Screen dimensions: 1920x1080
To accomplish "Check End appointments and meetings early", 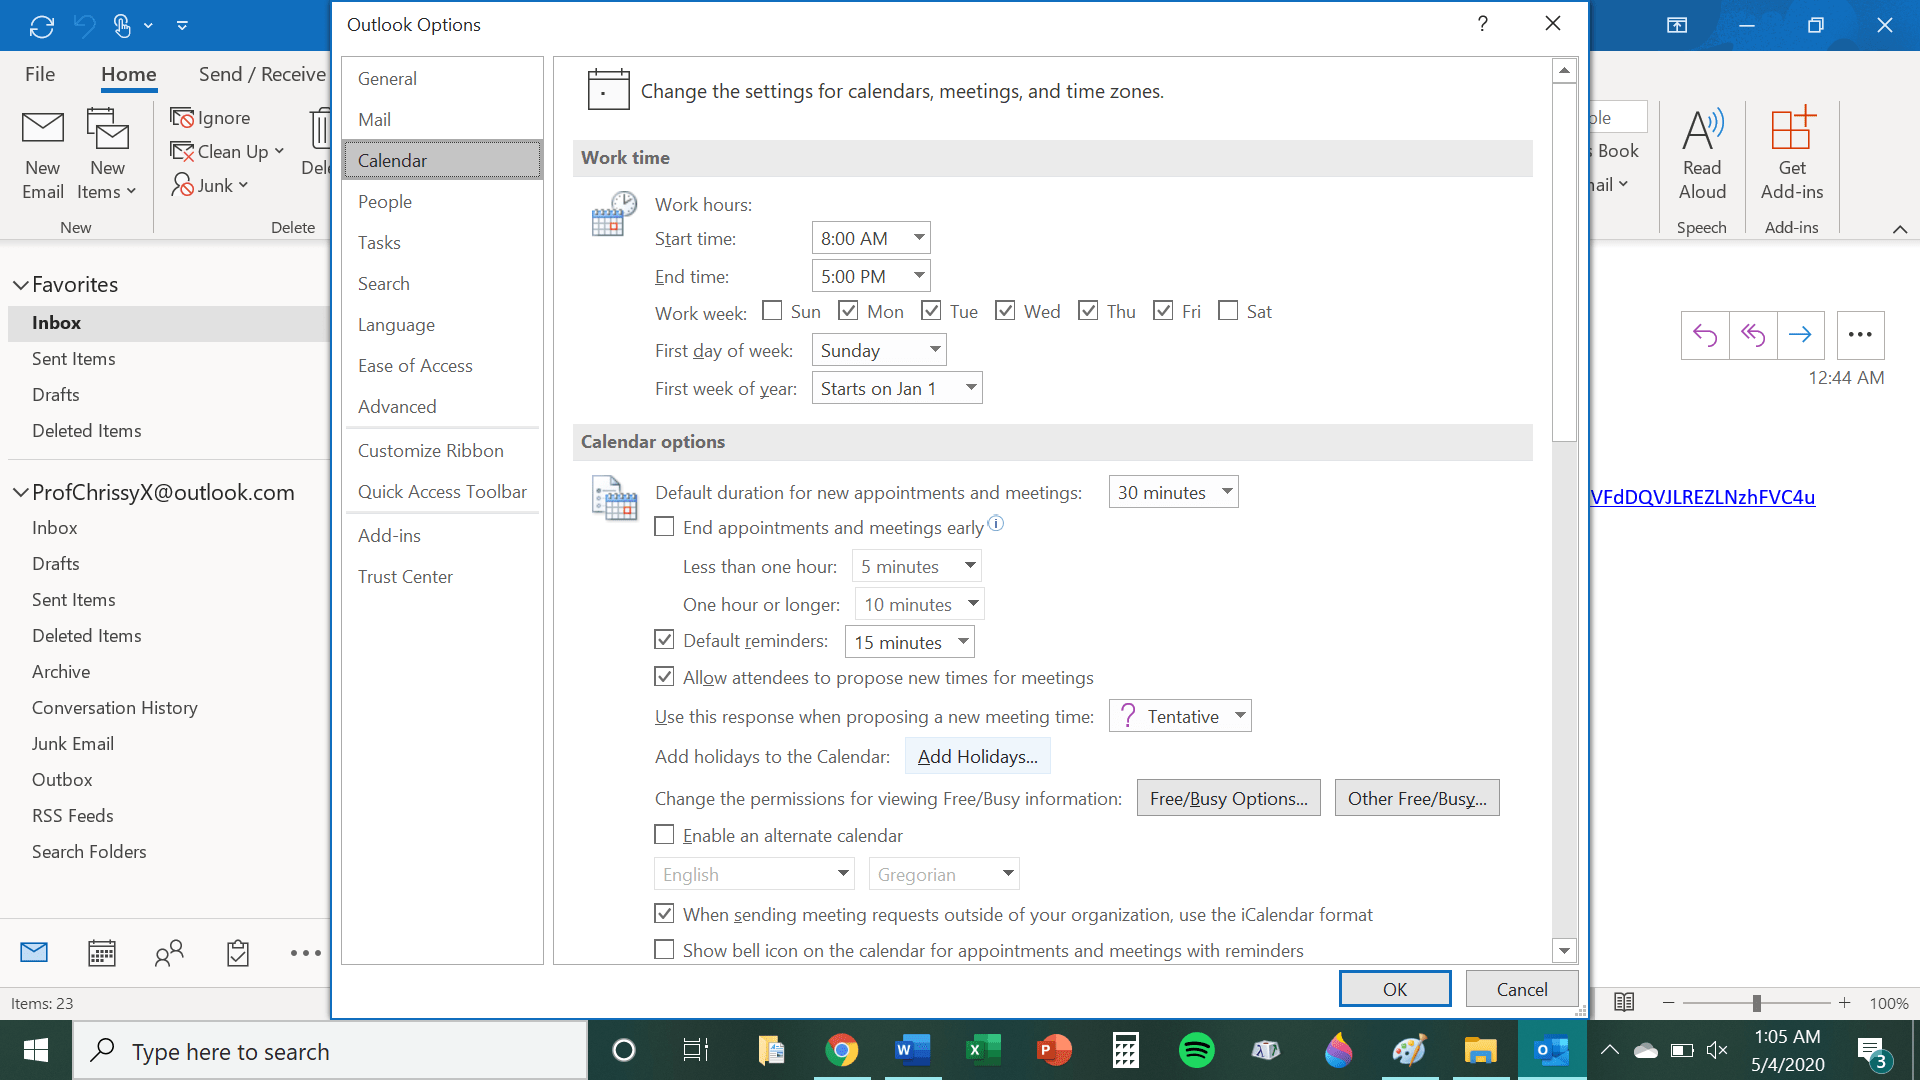I will pyautogui.click(x=664, y=527).
